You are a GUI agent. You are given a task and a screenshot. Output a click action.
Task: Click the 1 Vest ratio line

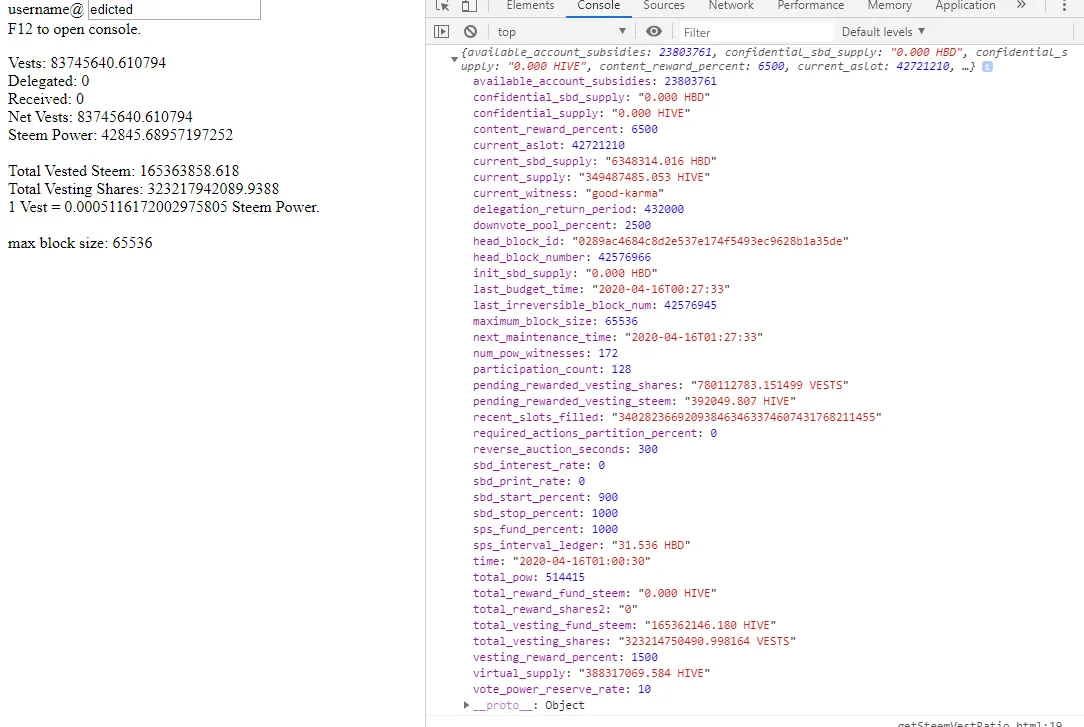[163, 207]
